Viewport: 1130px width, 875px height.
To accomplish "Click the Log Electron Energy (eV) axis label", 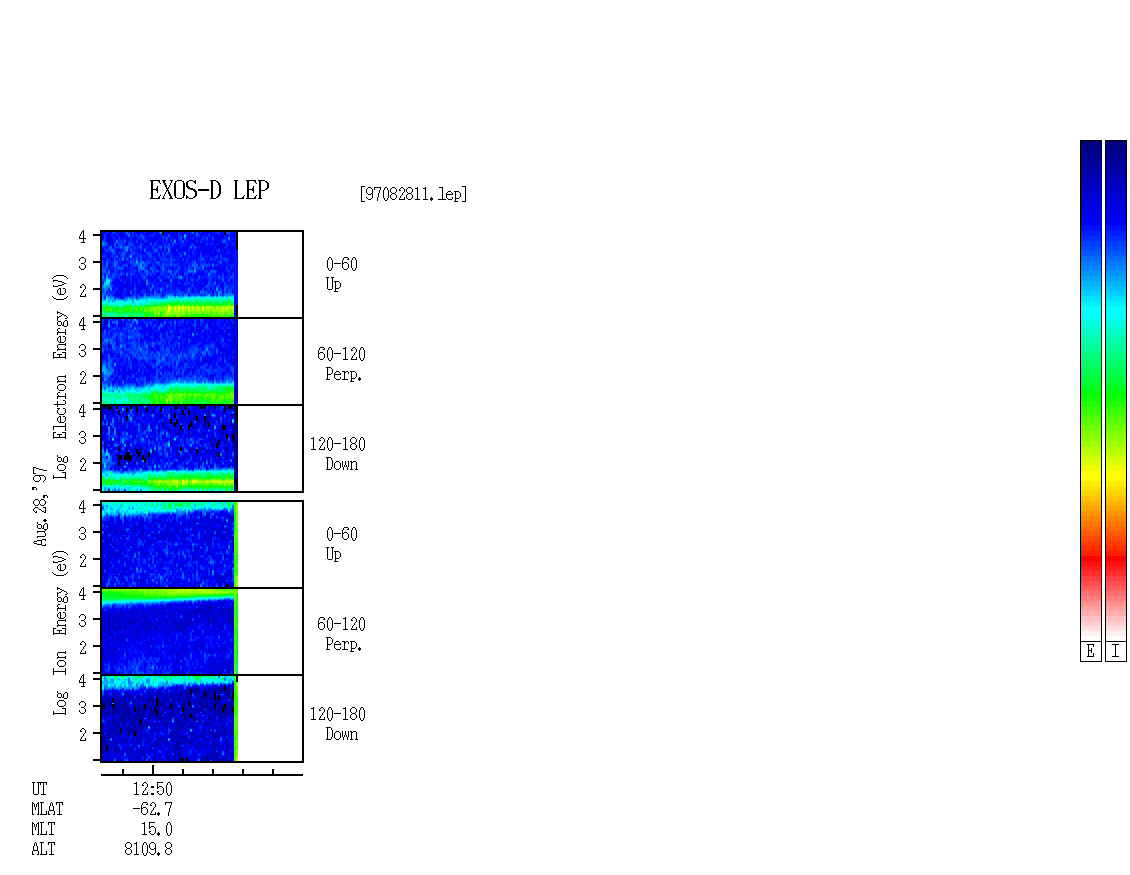I will pos(60,376).
